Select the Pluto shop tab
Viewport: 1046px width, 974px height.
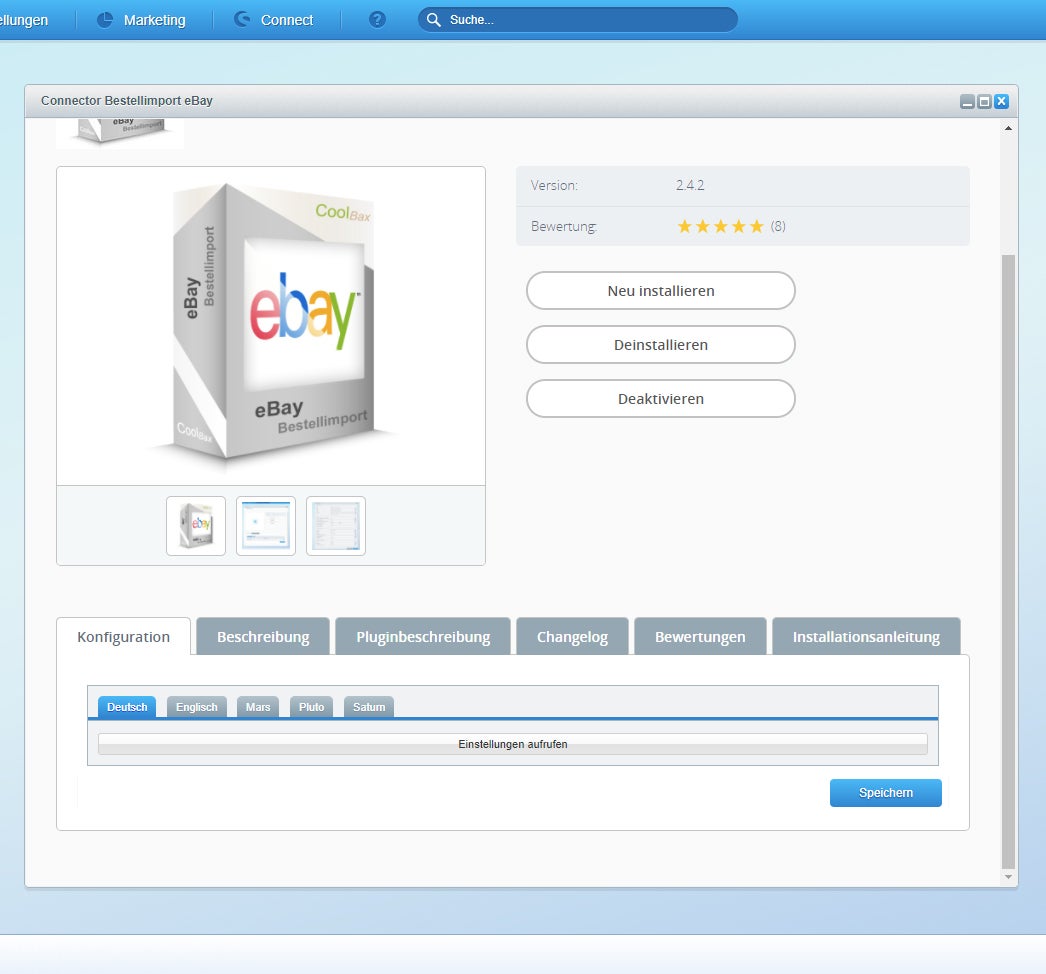[312, 707]
